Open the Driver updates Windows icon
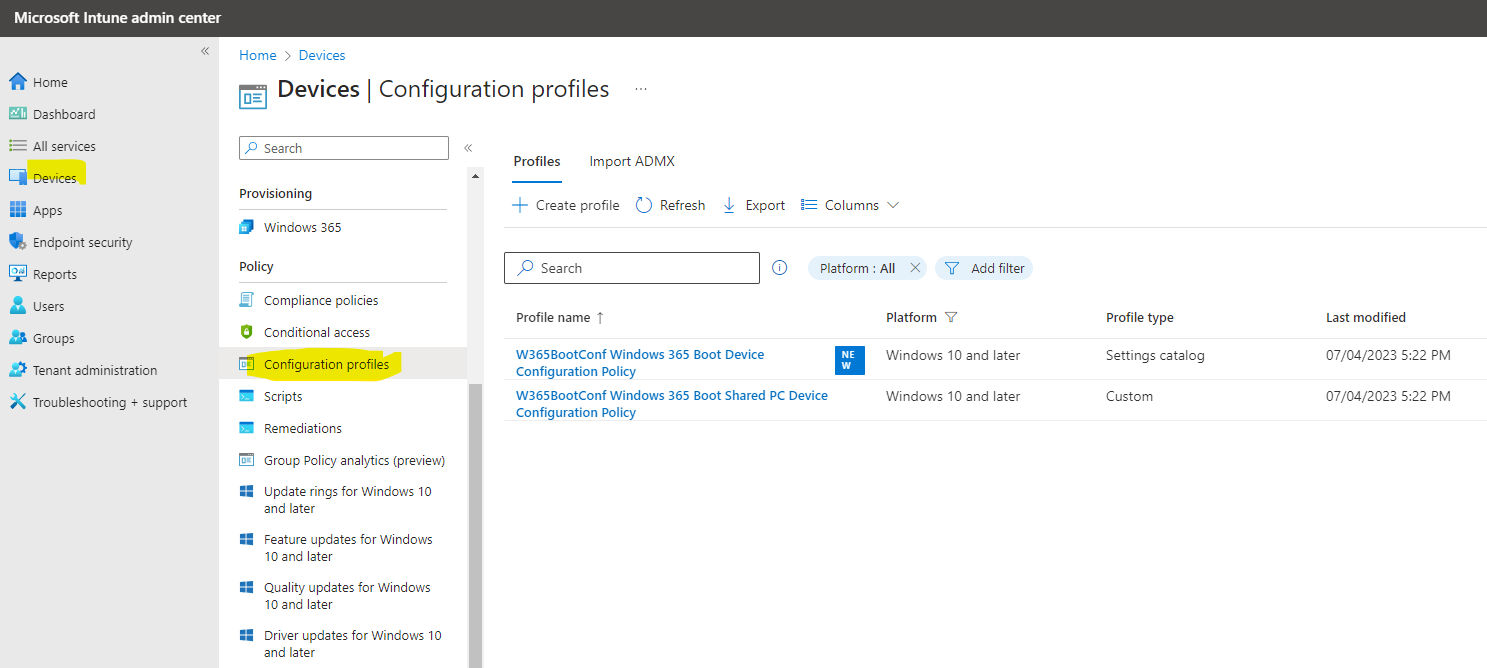 247,636
